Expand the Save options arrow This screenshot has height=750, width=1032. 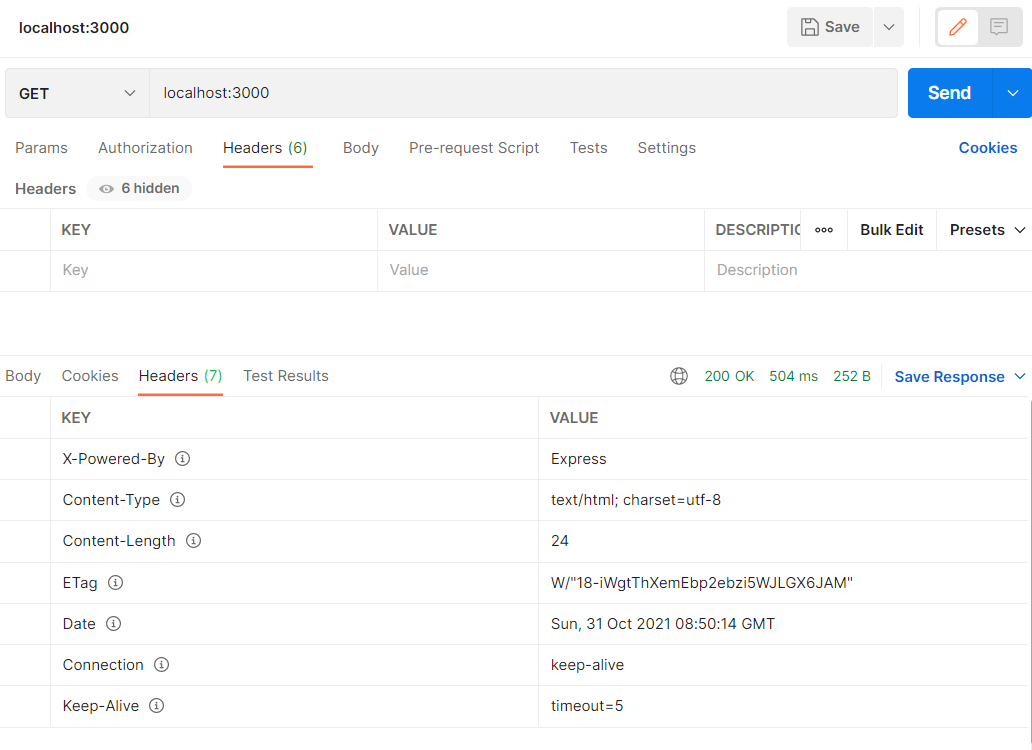[889, 27]
